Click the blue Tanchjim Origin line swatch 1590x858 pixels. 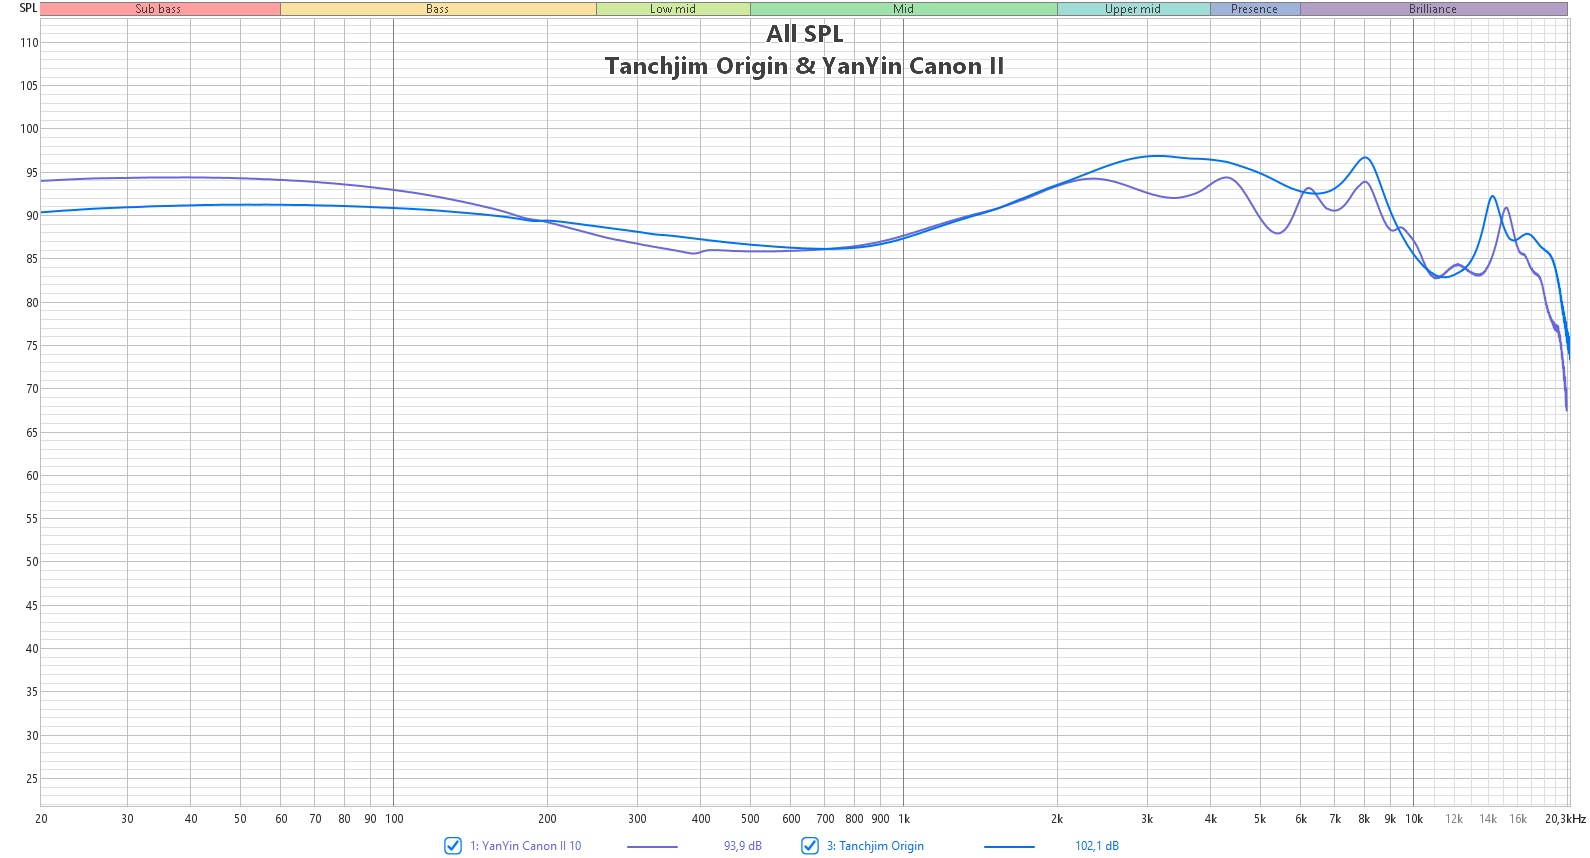pyautogui.click(x=1009, y=846)
